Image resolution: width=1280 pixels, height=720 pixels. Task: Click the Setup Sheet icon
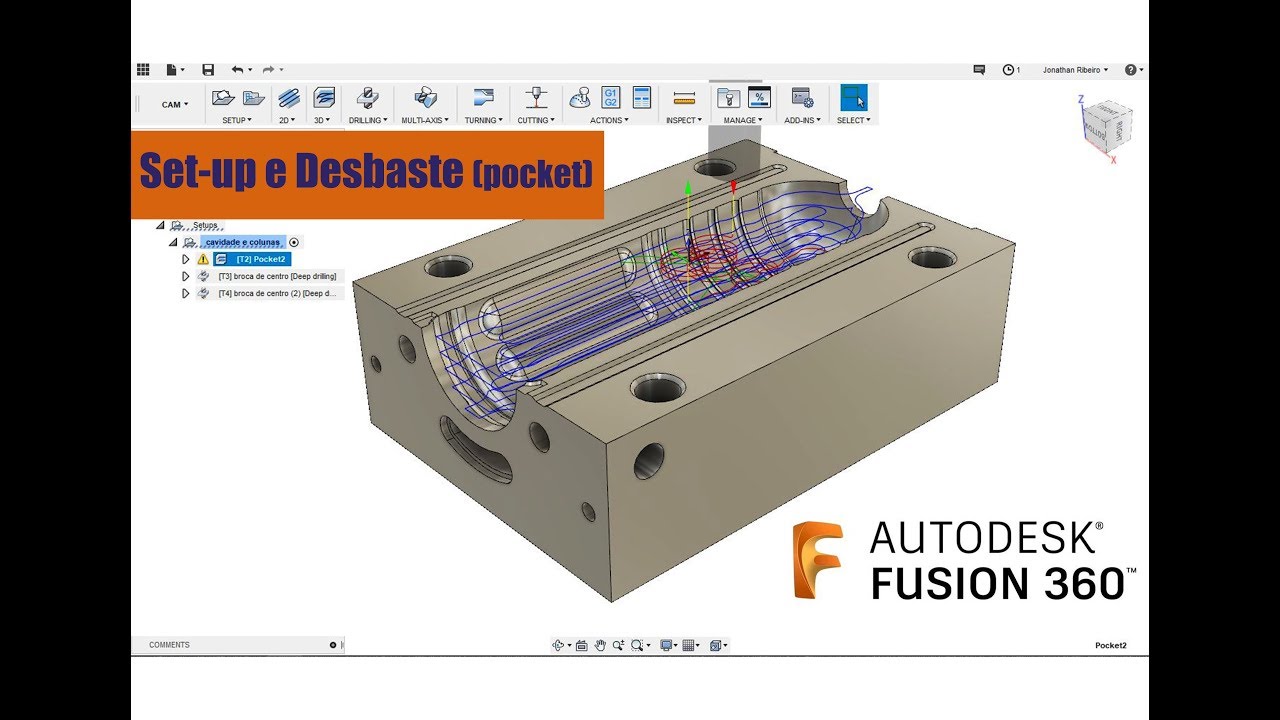click(x=642, y=97)
